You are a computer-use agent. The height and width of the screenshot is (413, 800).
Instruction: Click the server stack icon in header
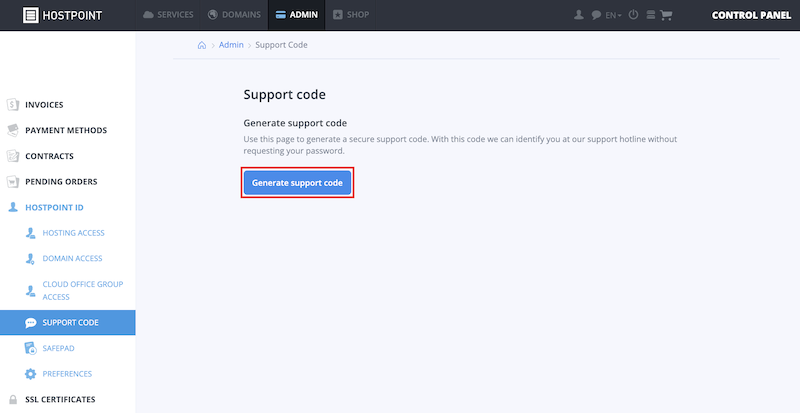pyautogui.click(x=651, y=15)
